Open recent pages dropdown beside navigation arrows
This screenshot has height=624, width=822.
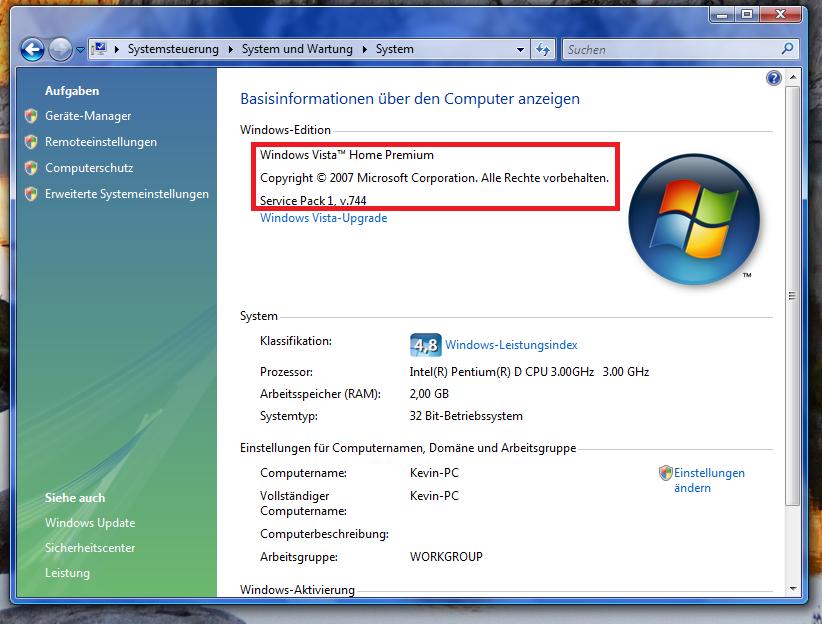click(x=80, y=50)
